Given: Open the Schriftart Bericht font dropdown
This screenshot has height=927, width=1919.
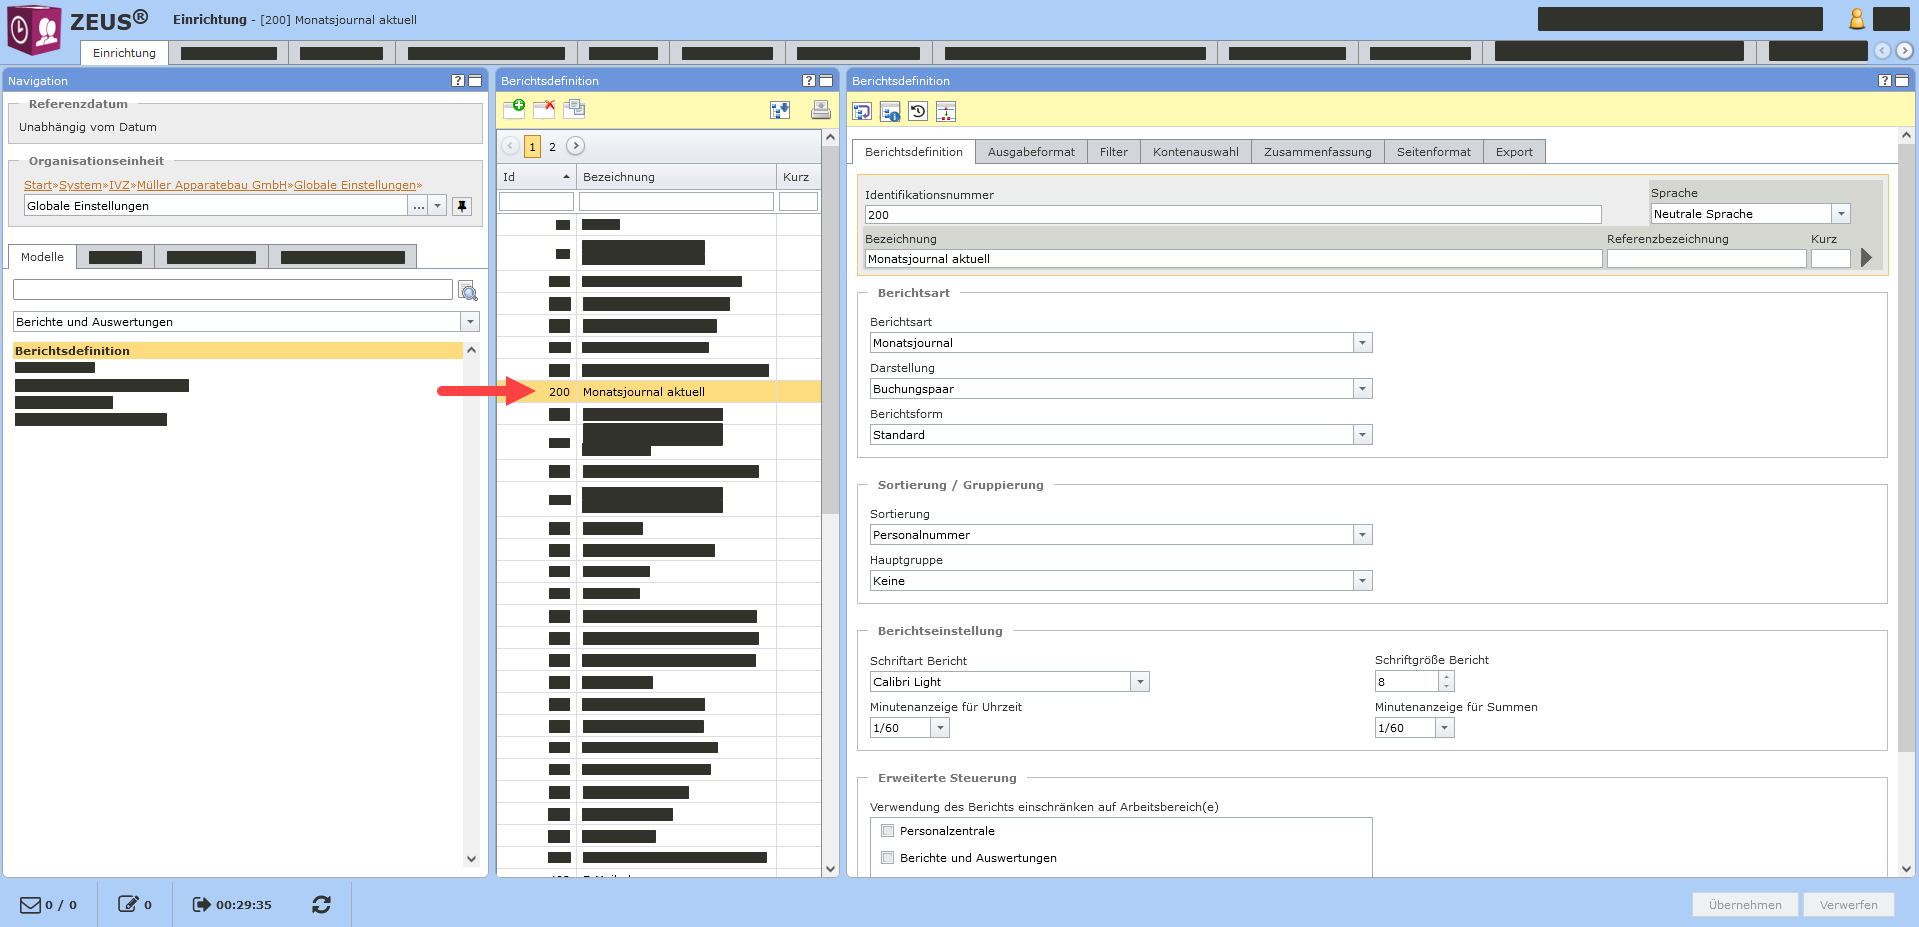Looking at the screenshot, I should [x=1139, y=682].
